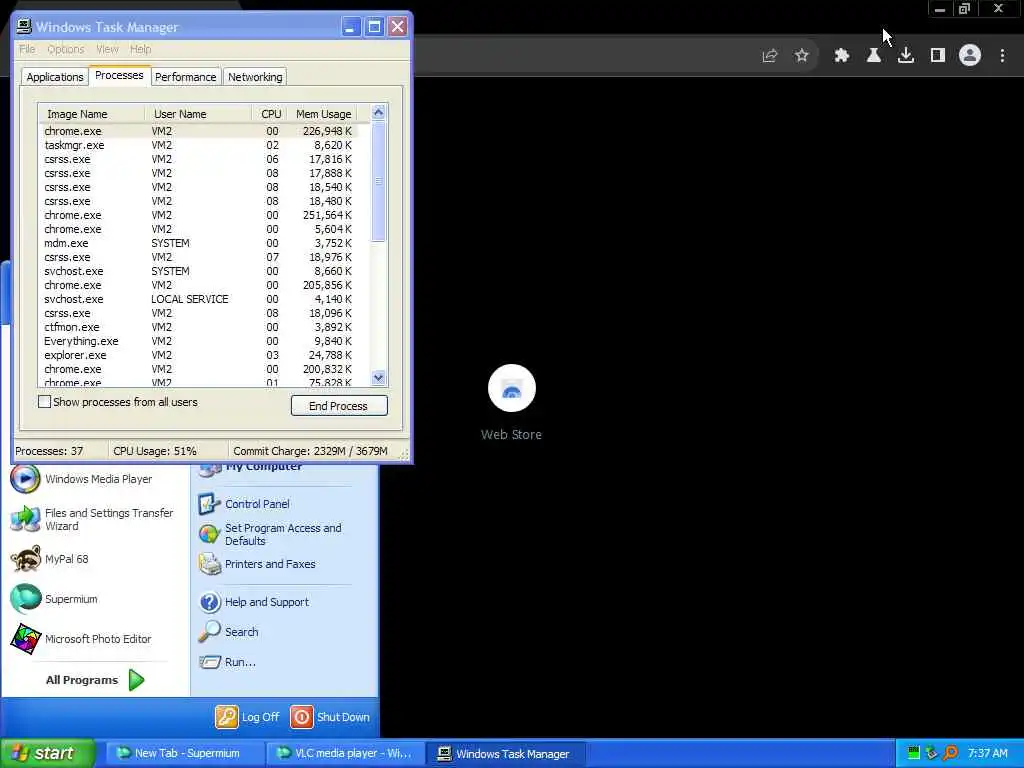1024x768 pixels.
Task: Click the share page icon in browser toolbar
Action: pyautogui.click(x=769, y=56)
